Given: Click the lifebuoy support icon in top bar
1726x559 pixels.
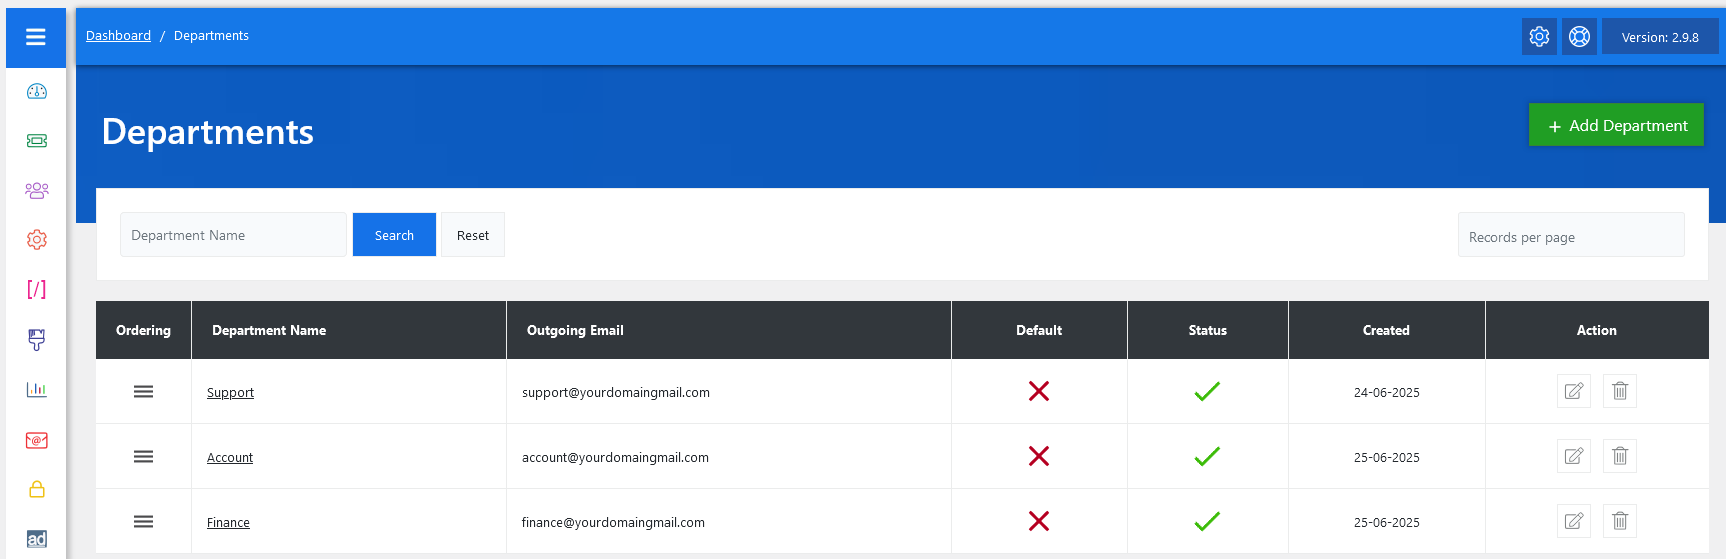Looking at the screenshot, I should [x=1579, y=37].
